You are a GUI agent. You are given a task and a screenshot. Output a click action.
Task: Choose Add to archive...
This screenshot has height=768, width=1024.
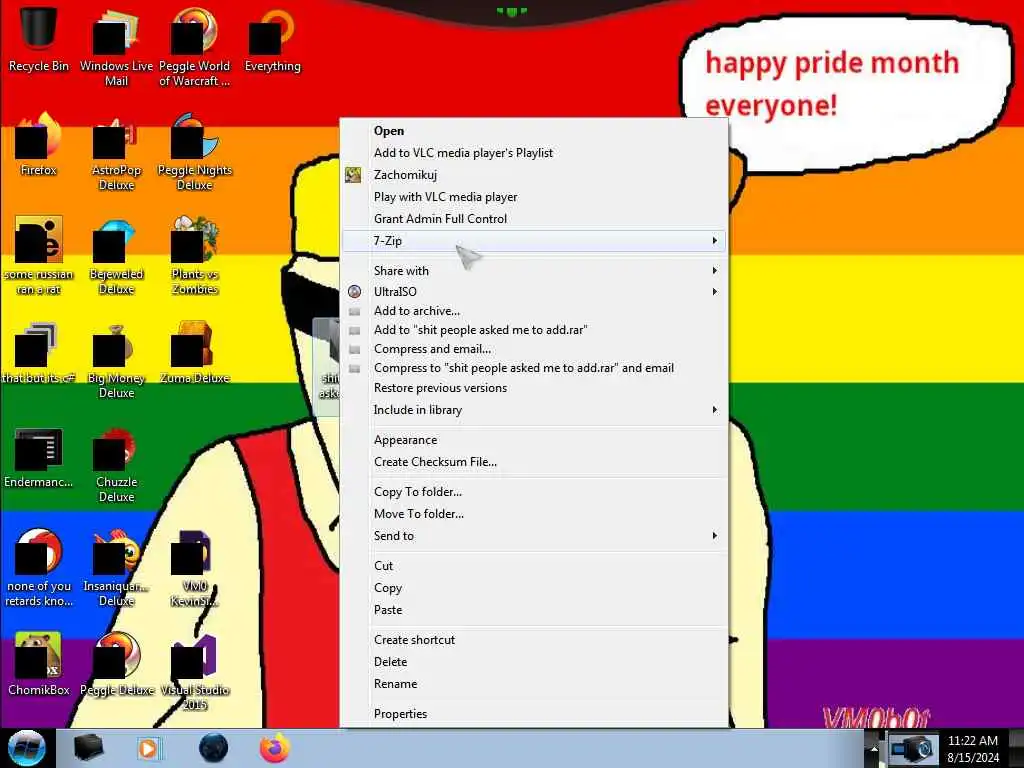tap(534, 311)
